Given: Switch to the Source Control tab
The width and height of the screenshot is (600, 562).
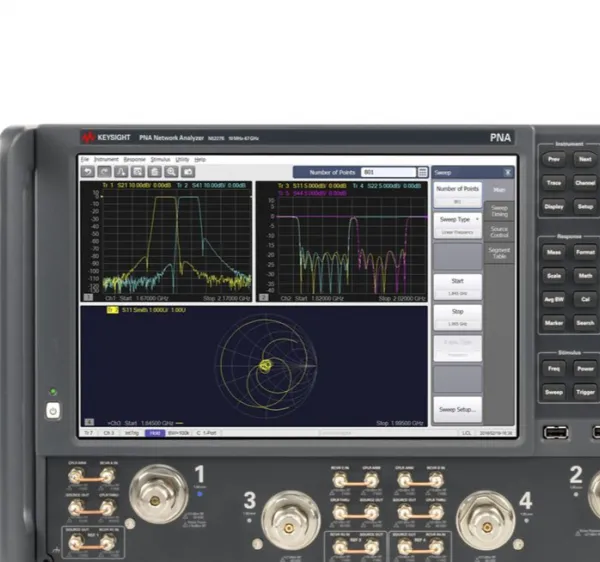Looking at the screenshot, I should 499,232.
